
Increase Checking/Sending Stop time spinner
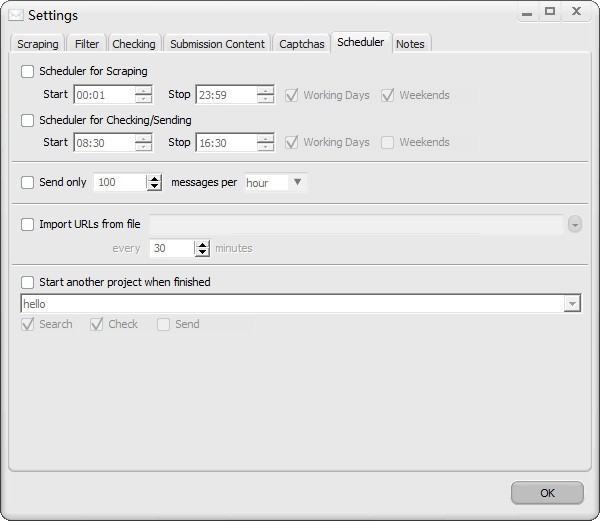(266, 138)
